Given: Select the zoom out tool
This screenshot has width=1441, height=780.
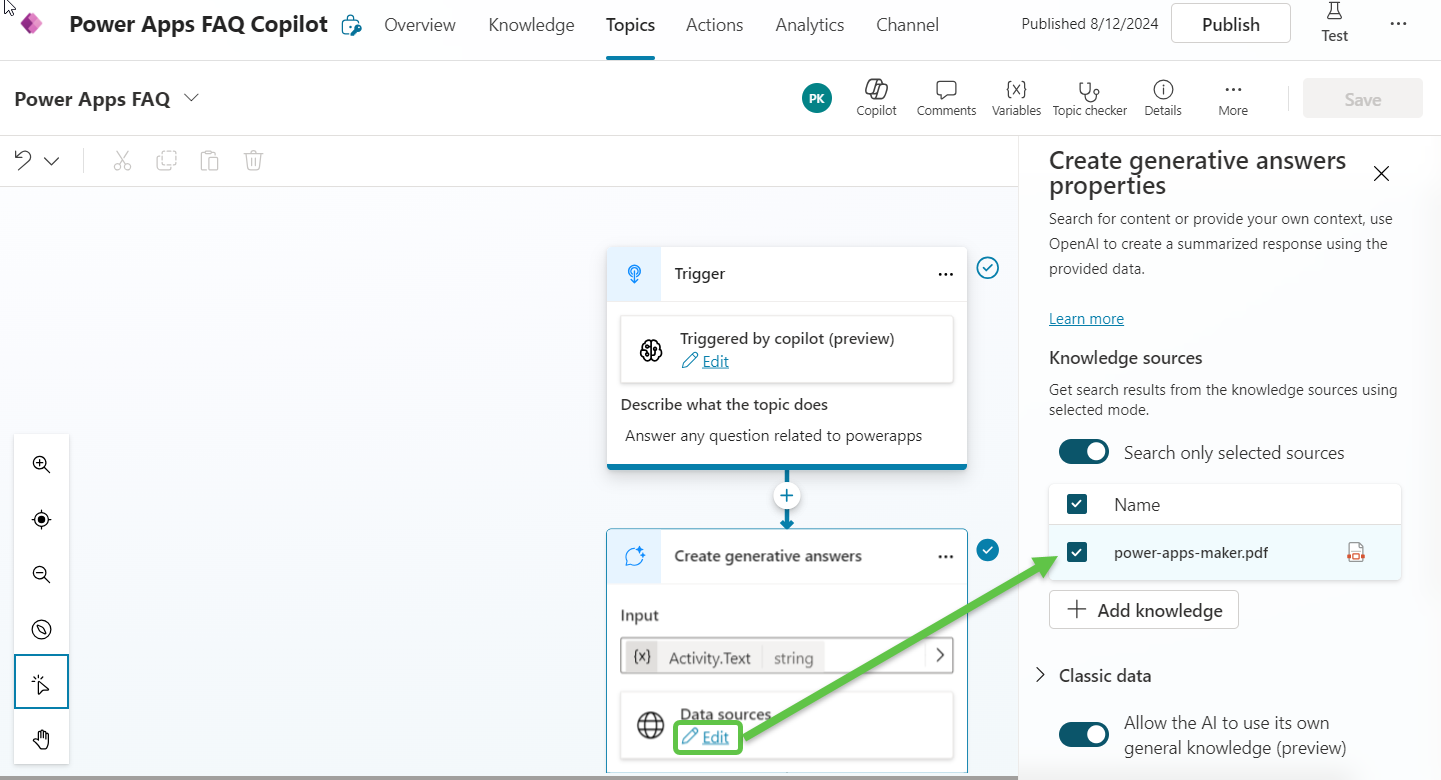Looking at the screenshot, I should (41, 574).
